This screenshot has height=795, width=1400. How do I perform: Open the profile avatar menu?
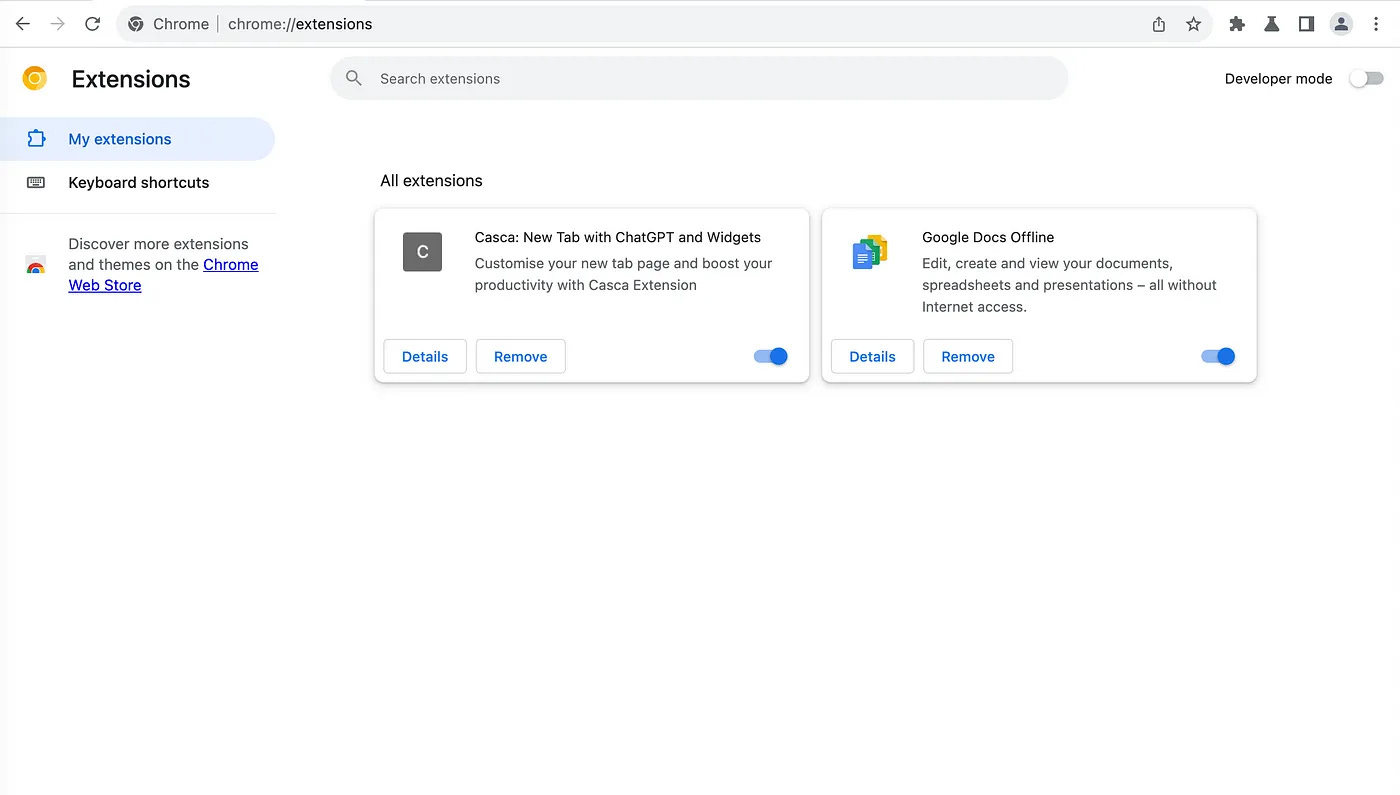[x=1341, y=24]
